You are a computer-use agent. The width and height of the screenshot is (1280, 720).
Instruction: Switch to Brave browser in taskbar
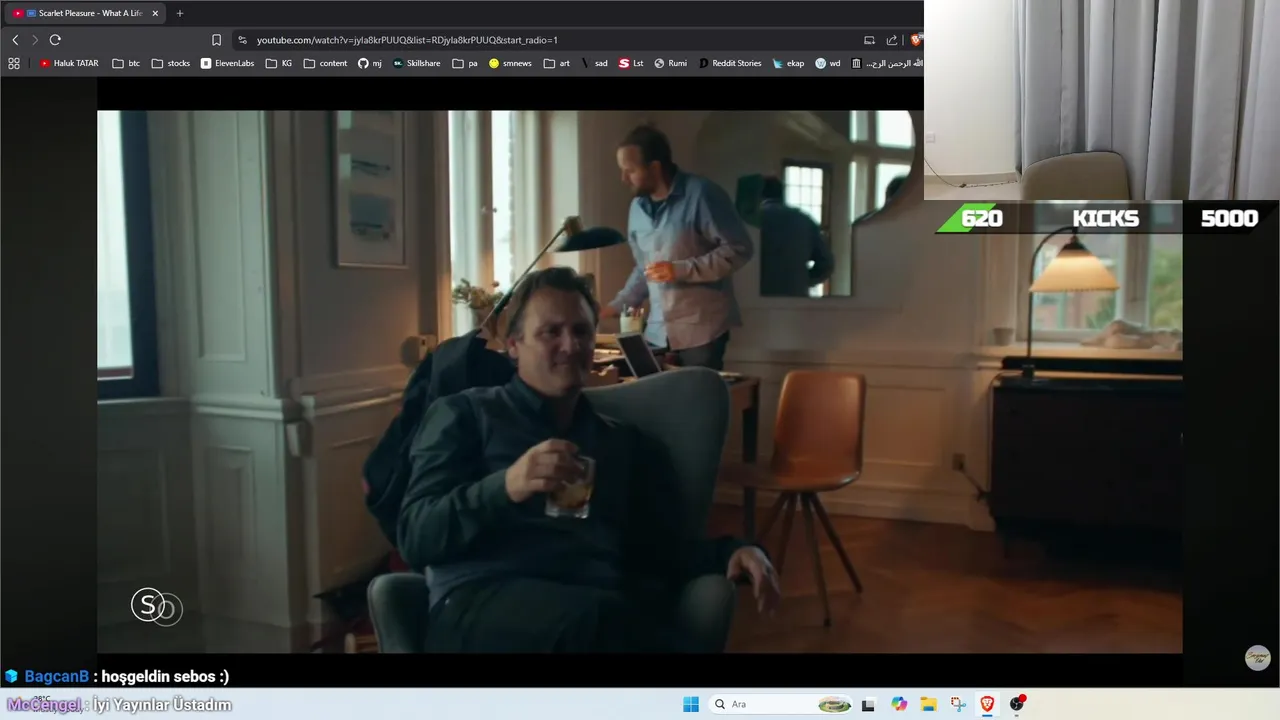pos(987,704)
